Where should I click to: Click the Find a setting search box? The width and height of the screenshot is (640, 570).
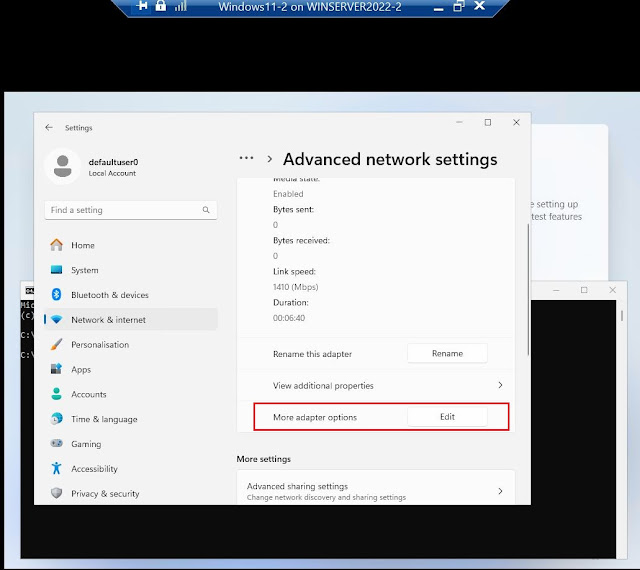[x=131, y=210]
